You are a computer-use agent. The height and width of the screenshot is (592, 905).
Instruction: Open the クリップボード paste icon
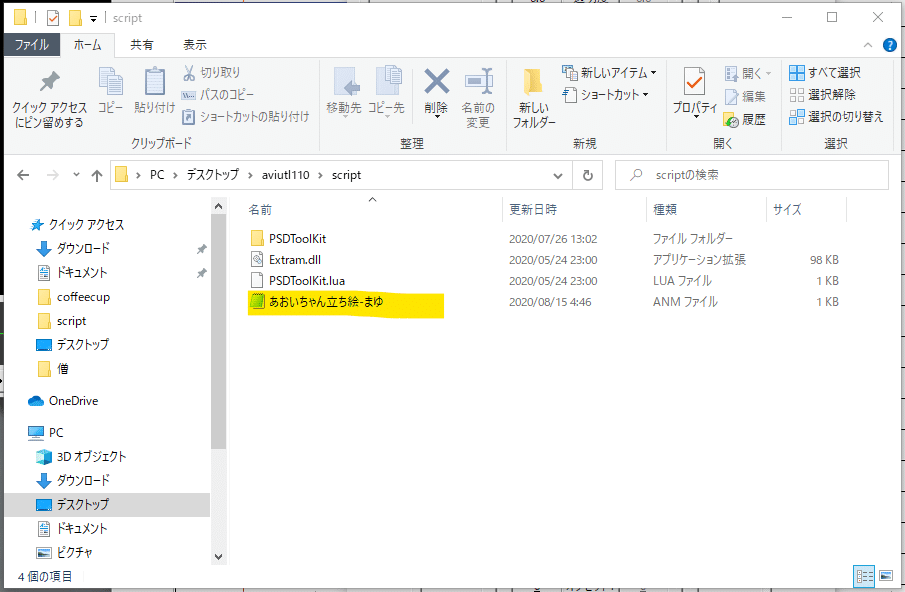[x=154, y=90]
